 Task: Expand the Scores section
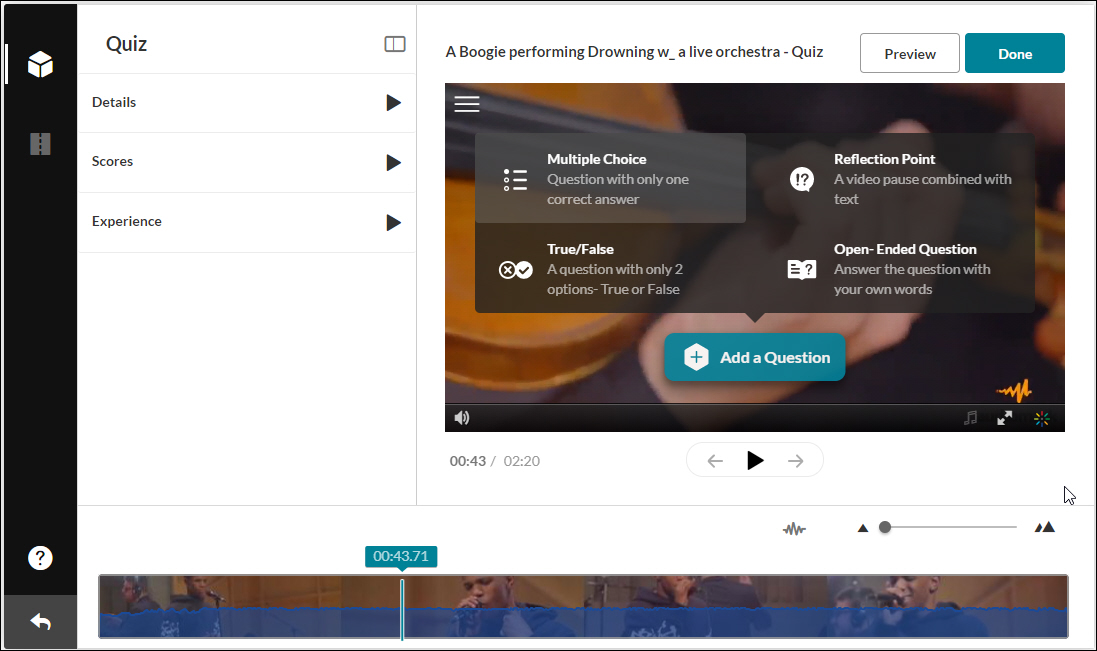pos(246,162)
